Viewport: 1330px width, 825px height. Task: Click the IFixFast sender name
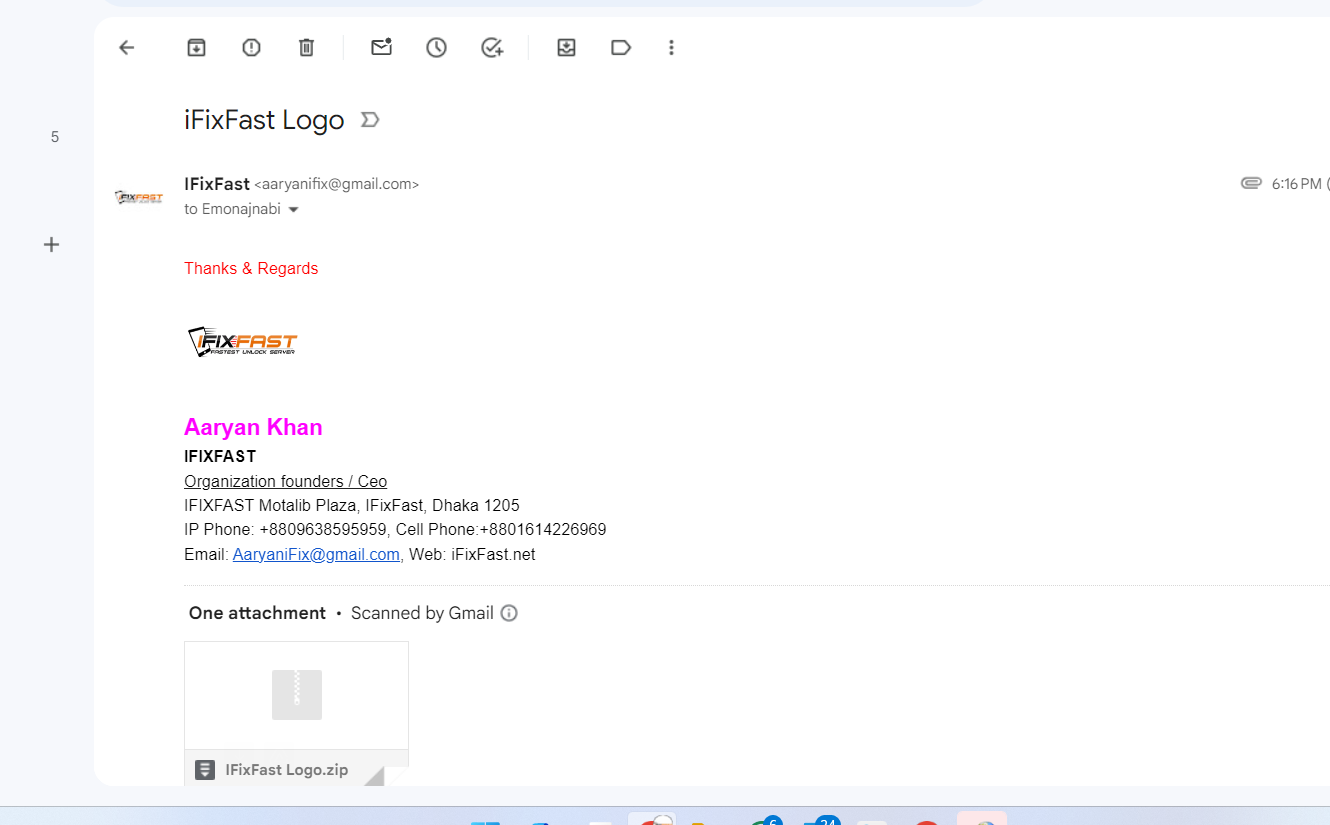pyautogui.click(x=217, y=184)
